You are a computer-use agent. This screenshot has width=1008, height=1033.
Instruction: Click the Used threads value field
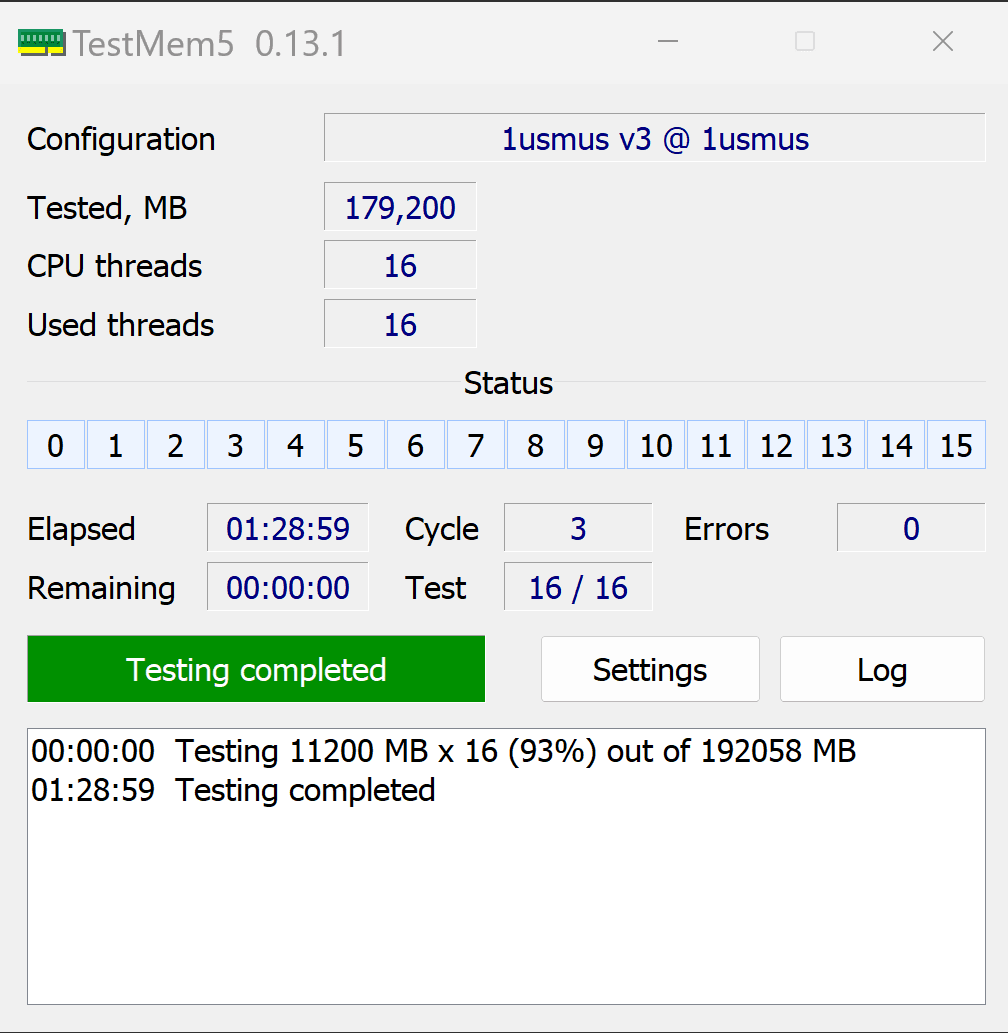coord(400,325)
